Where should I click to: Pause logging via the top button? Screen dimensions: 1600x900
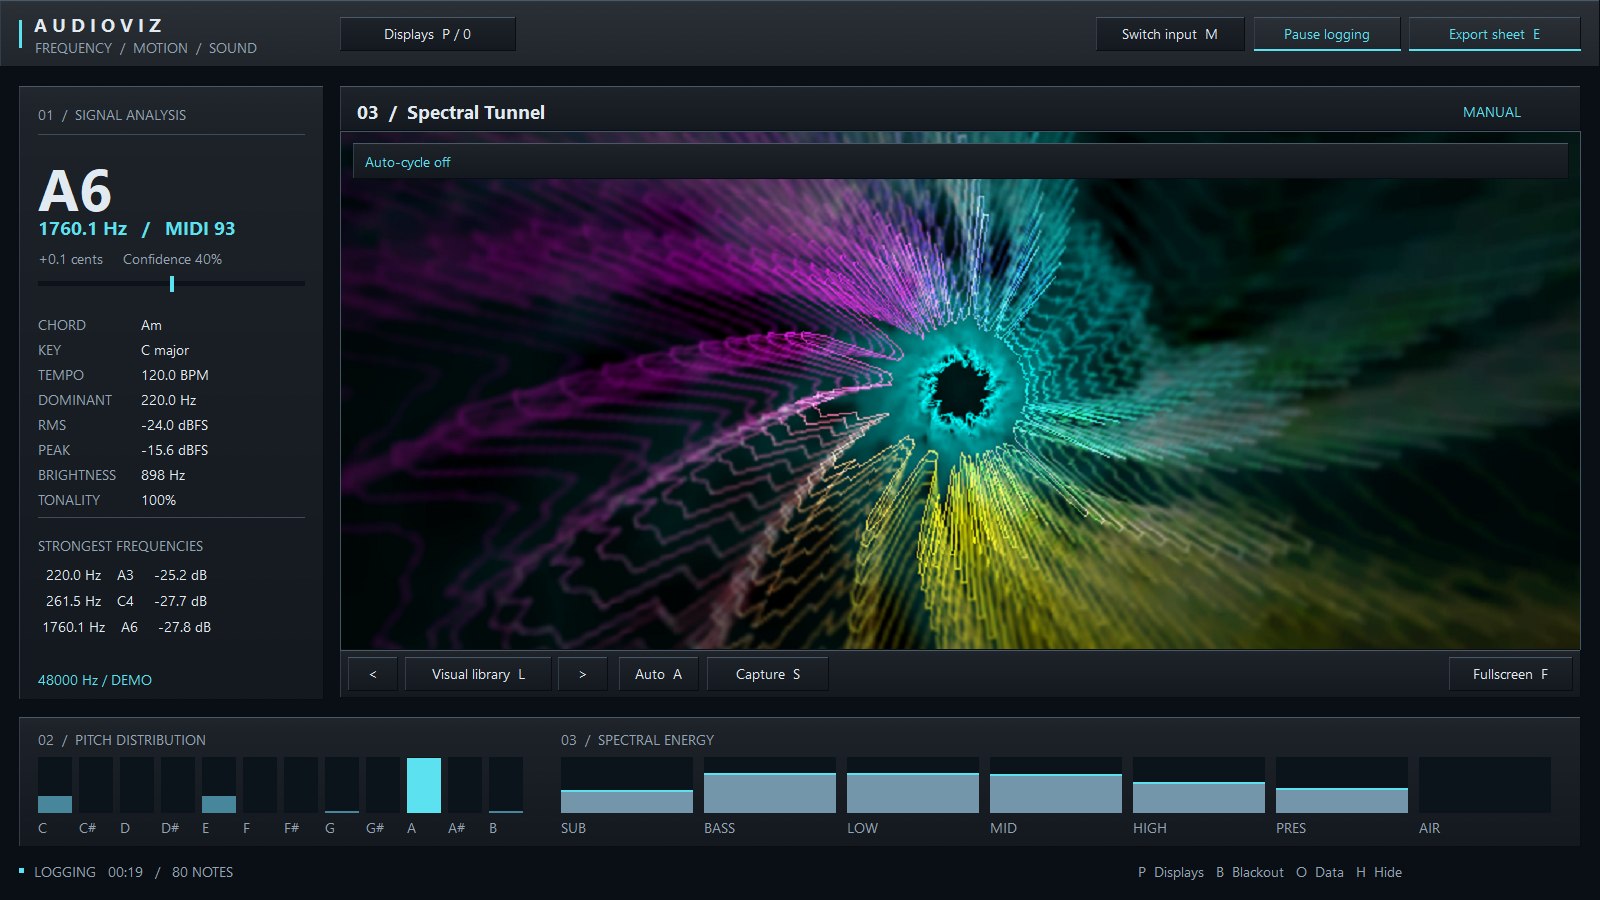coord(1327,34)
